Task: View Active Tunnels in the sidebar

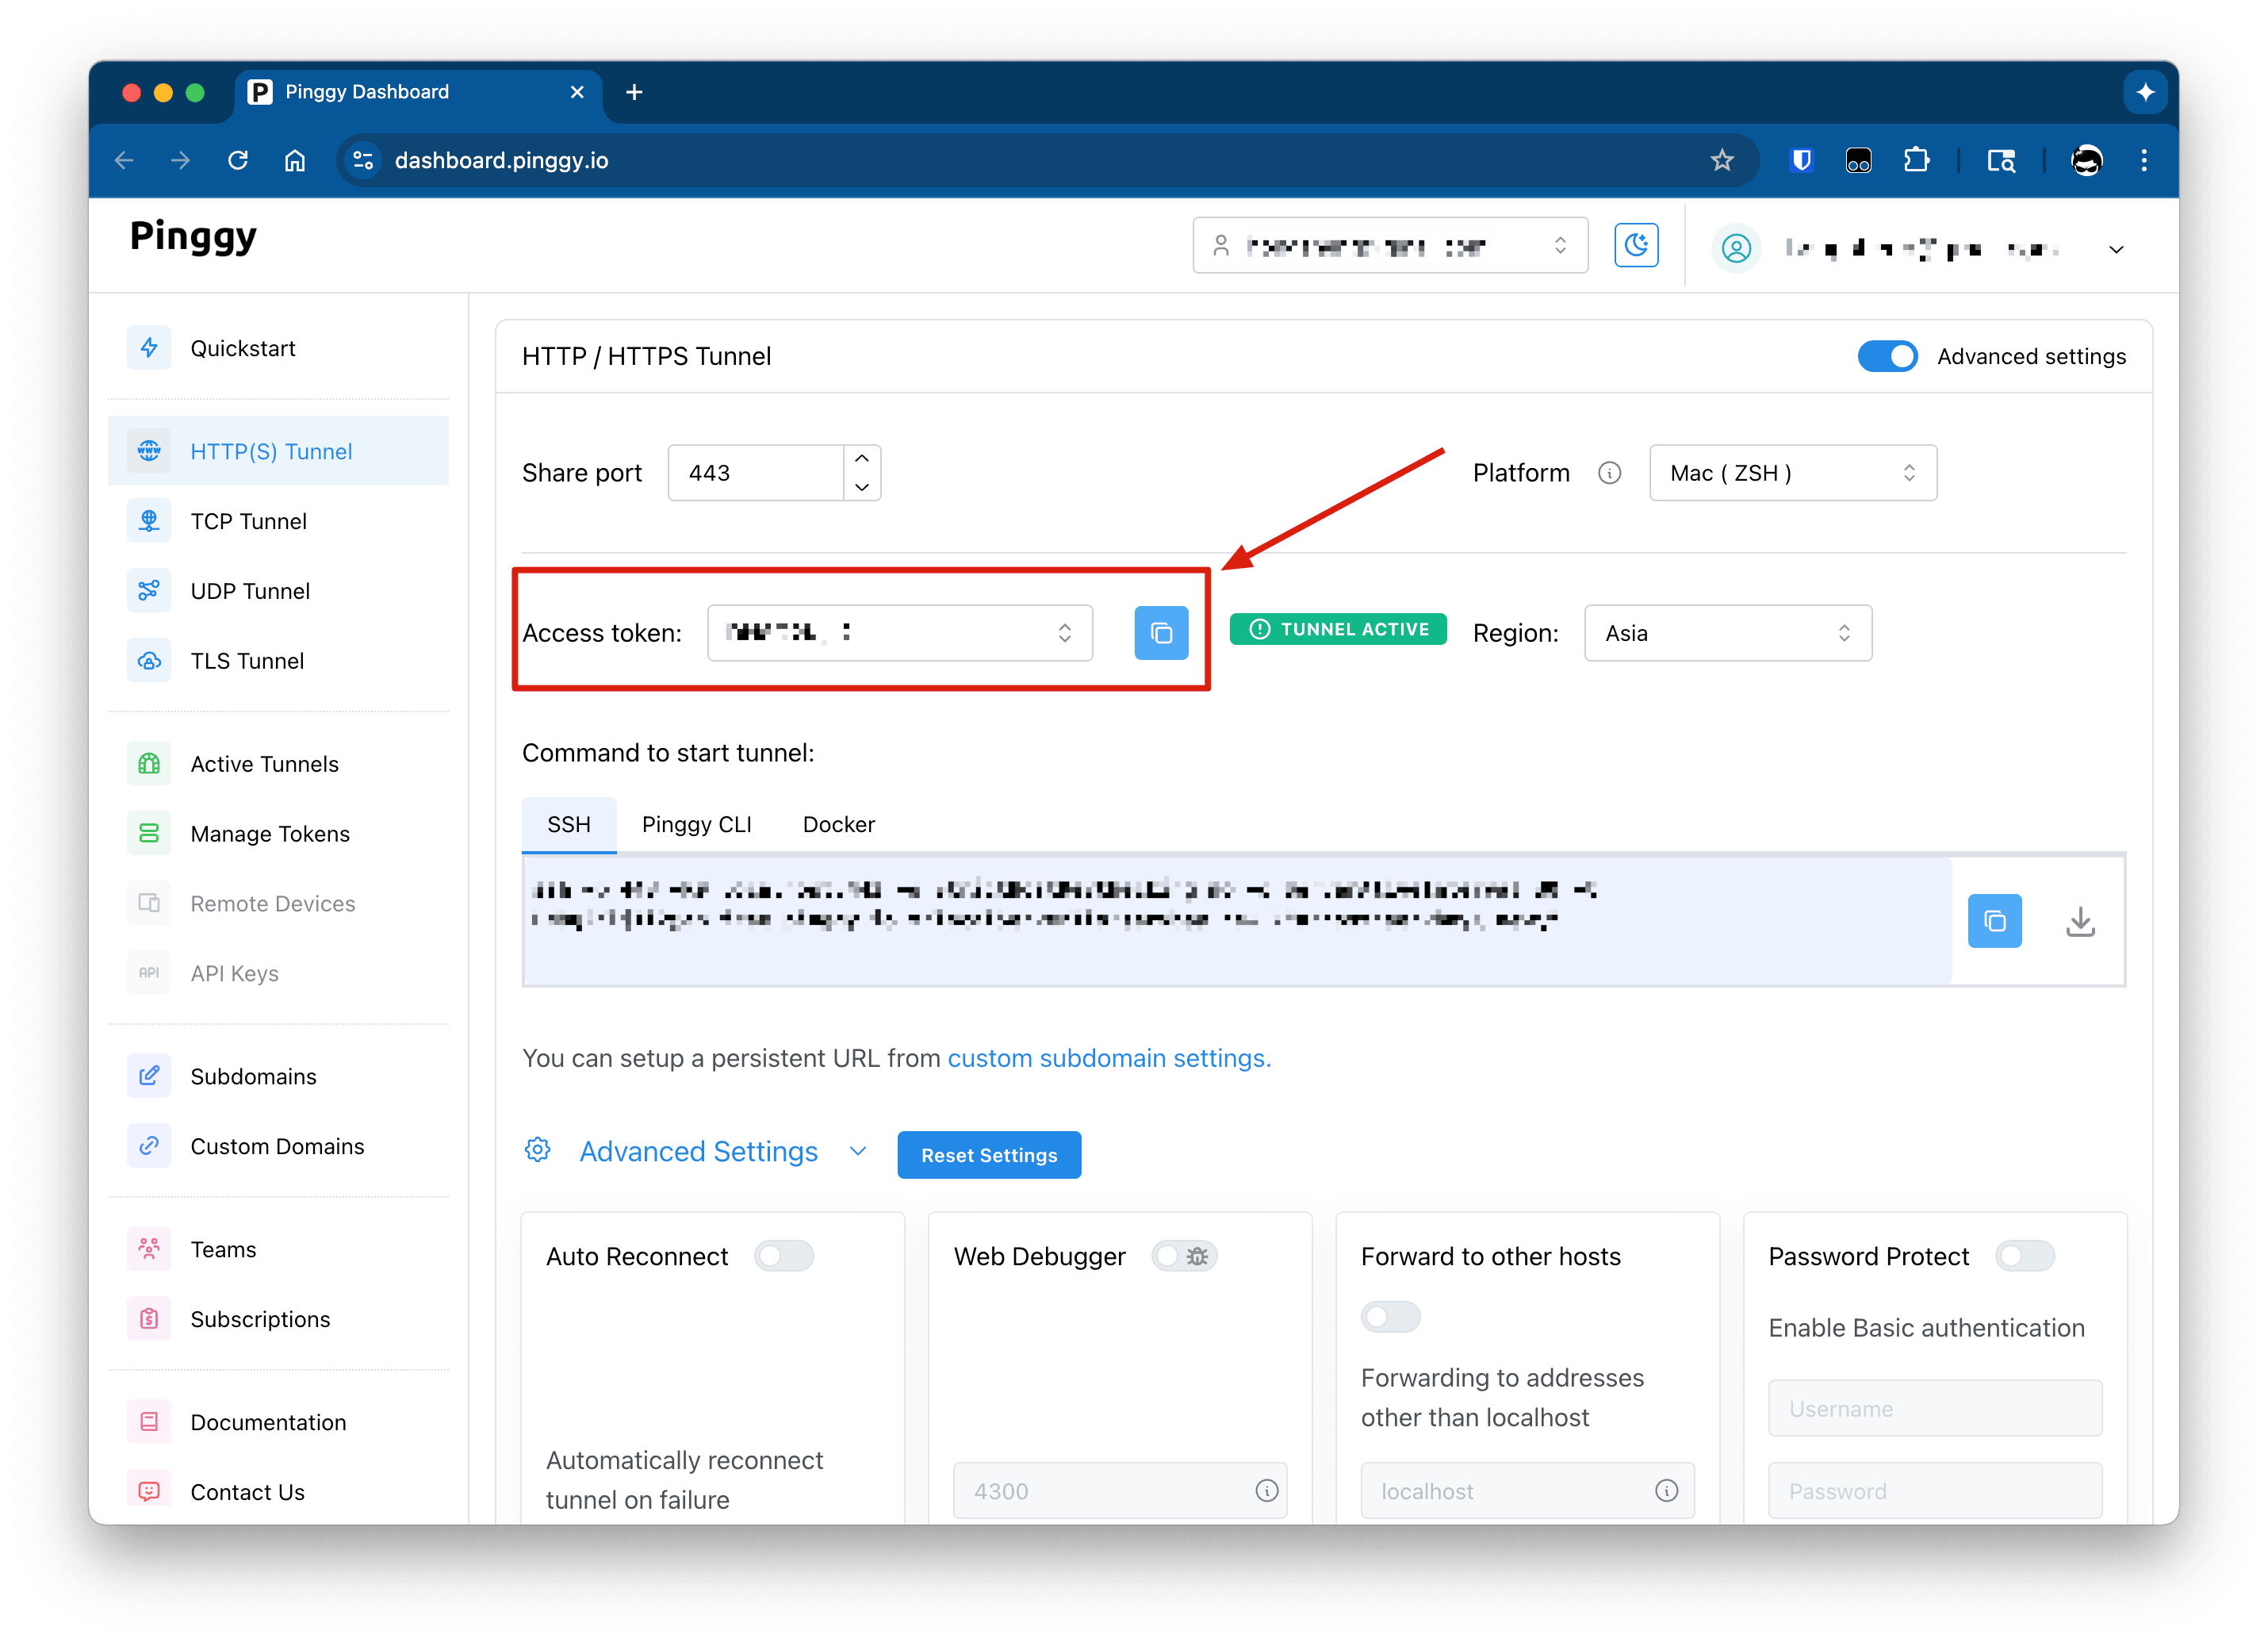Action: (278, 764)
